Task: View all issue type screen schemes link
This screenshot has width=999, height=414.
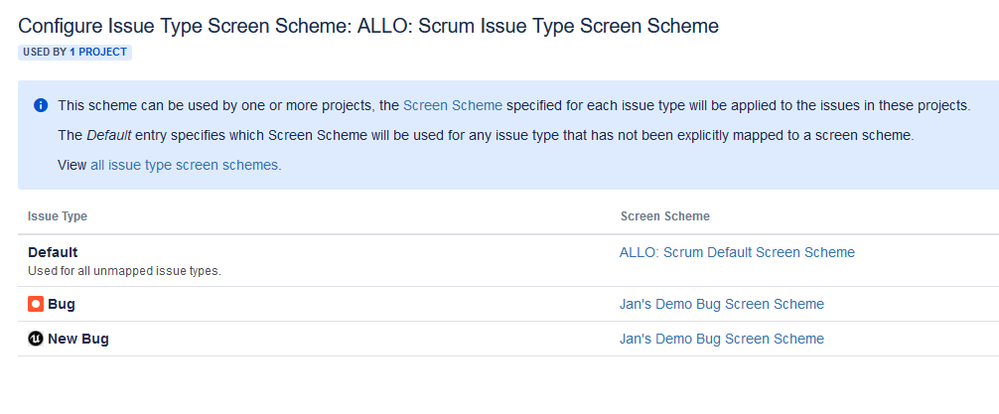Action: [184, 166]
